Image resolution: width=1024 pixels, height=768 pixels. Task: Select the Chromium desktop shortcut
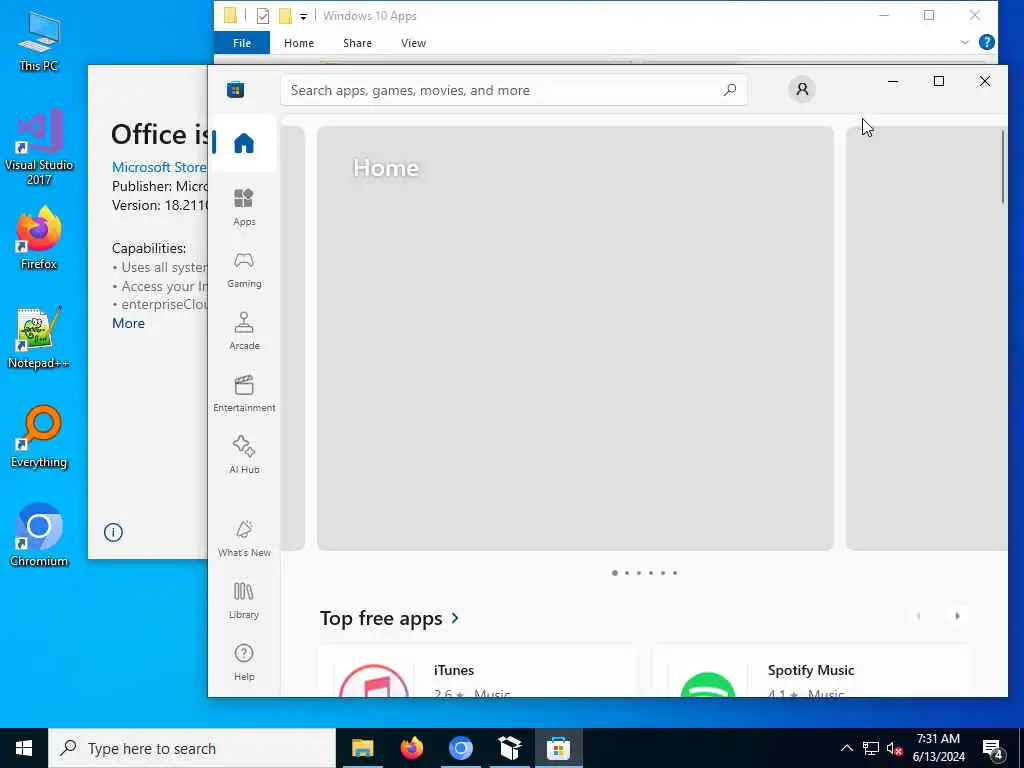[x=39, y=536]
